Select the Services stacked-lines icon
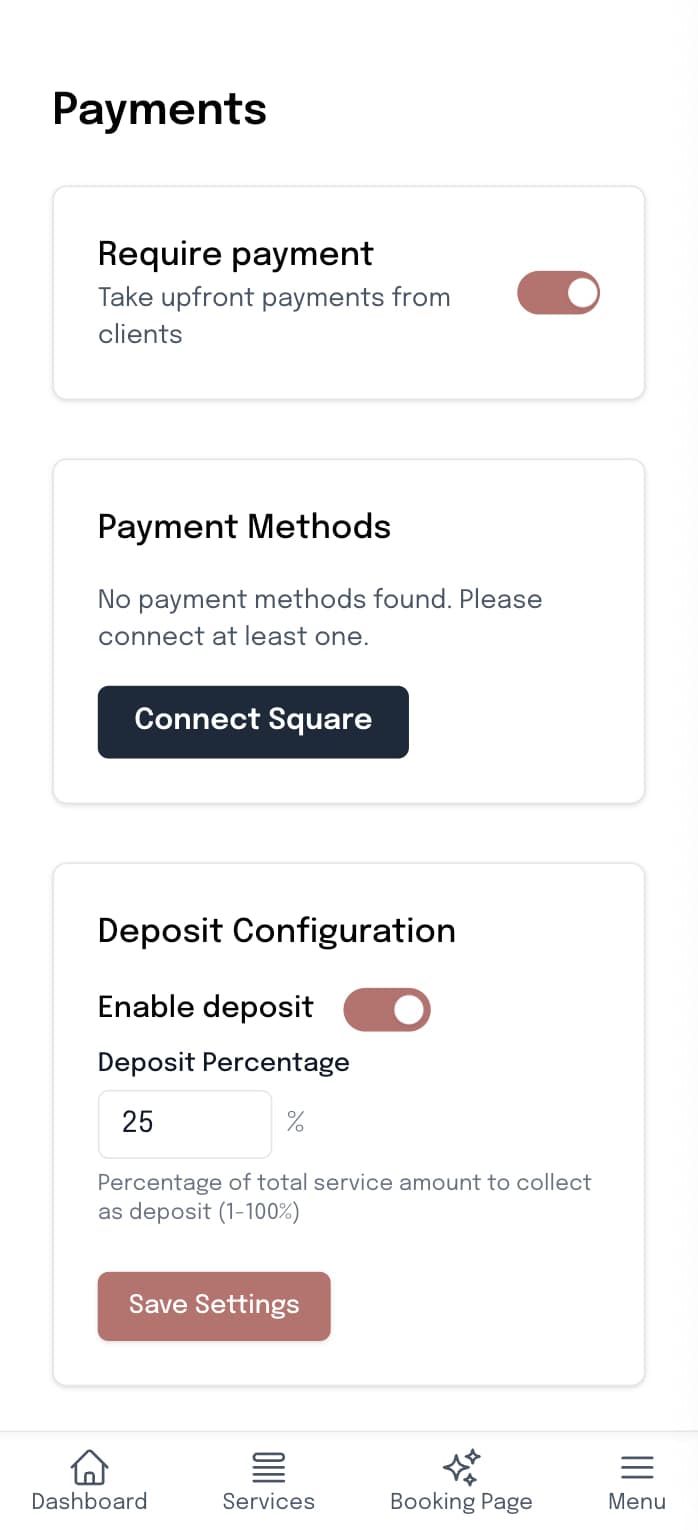 [268, 1466]
